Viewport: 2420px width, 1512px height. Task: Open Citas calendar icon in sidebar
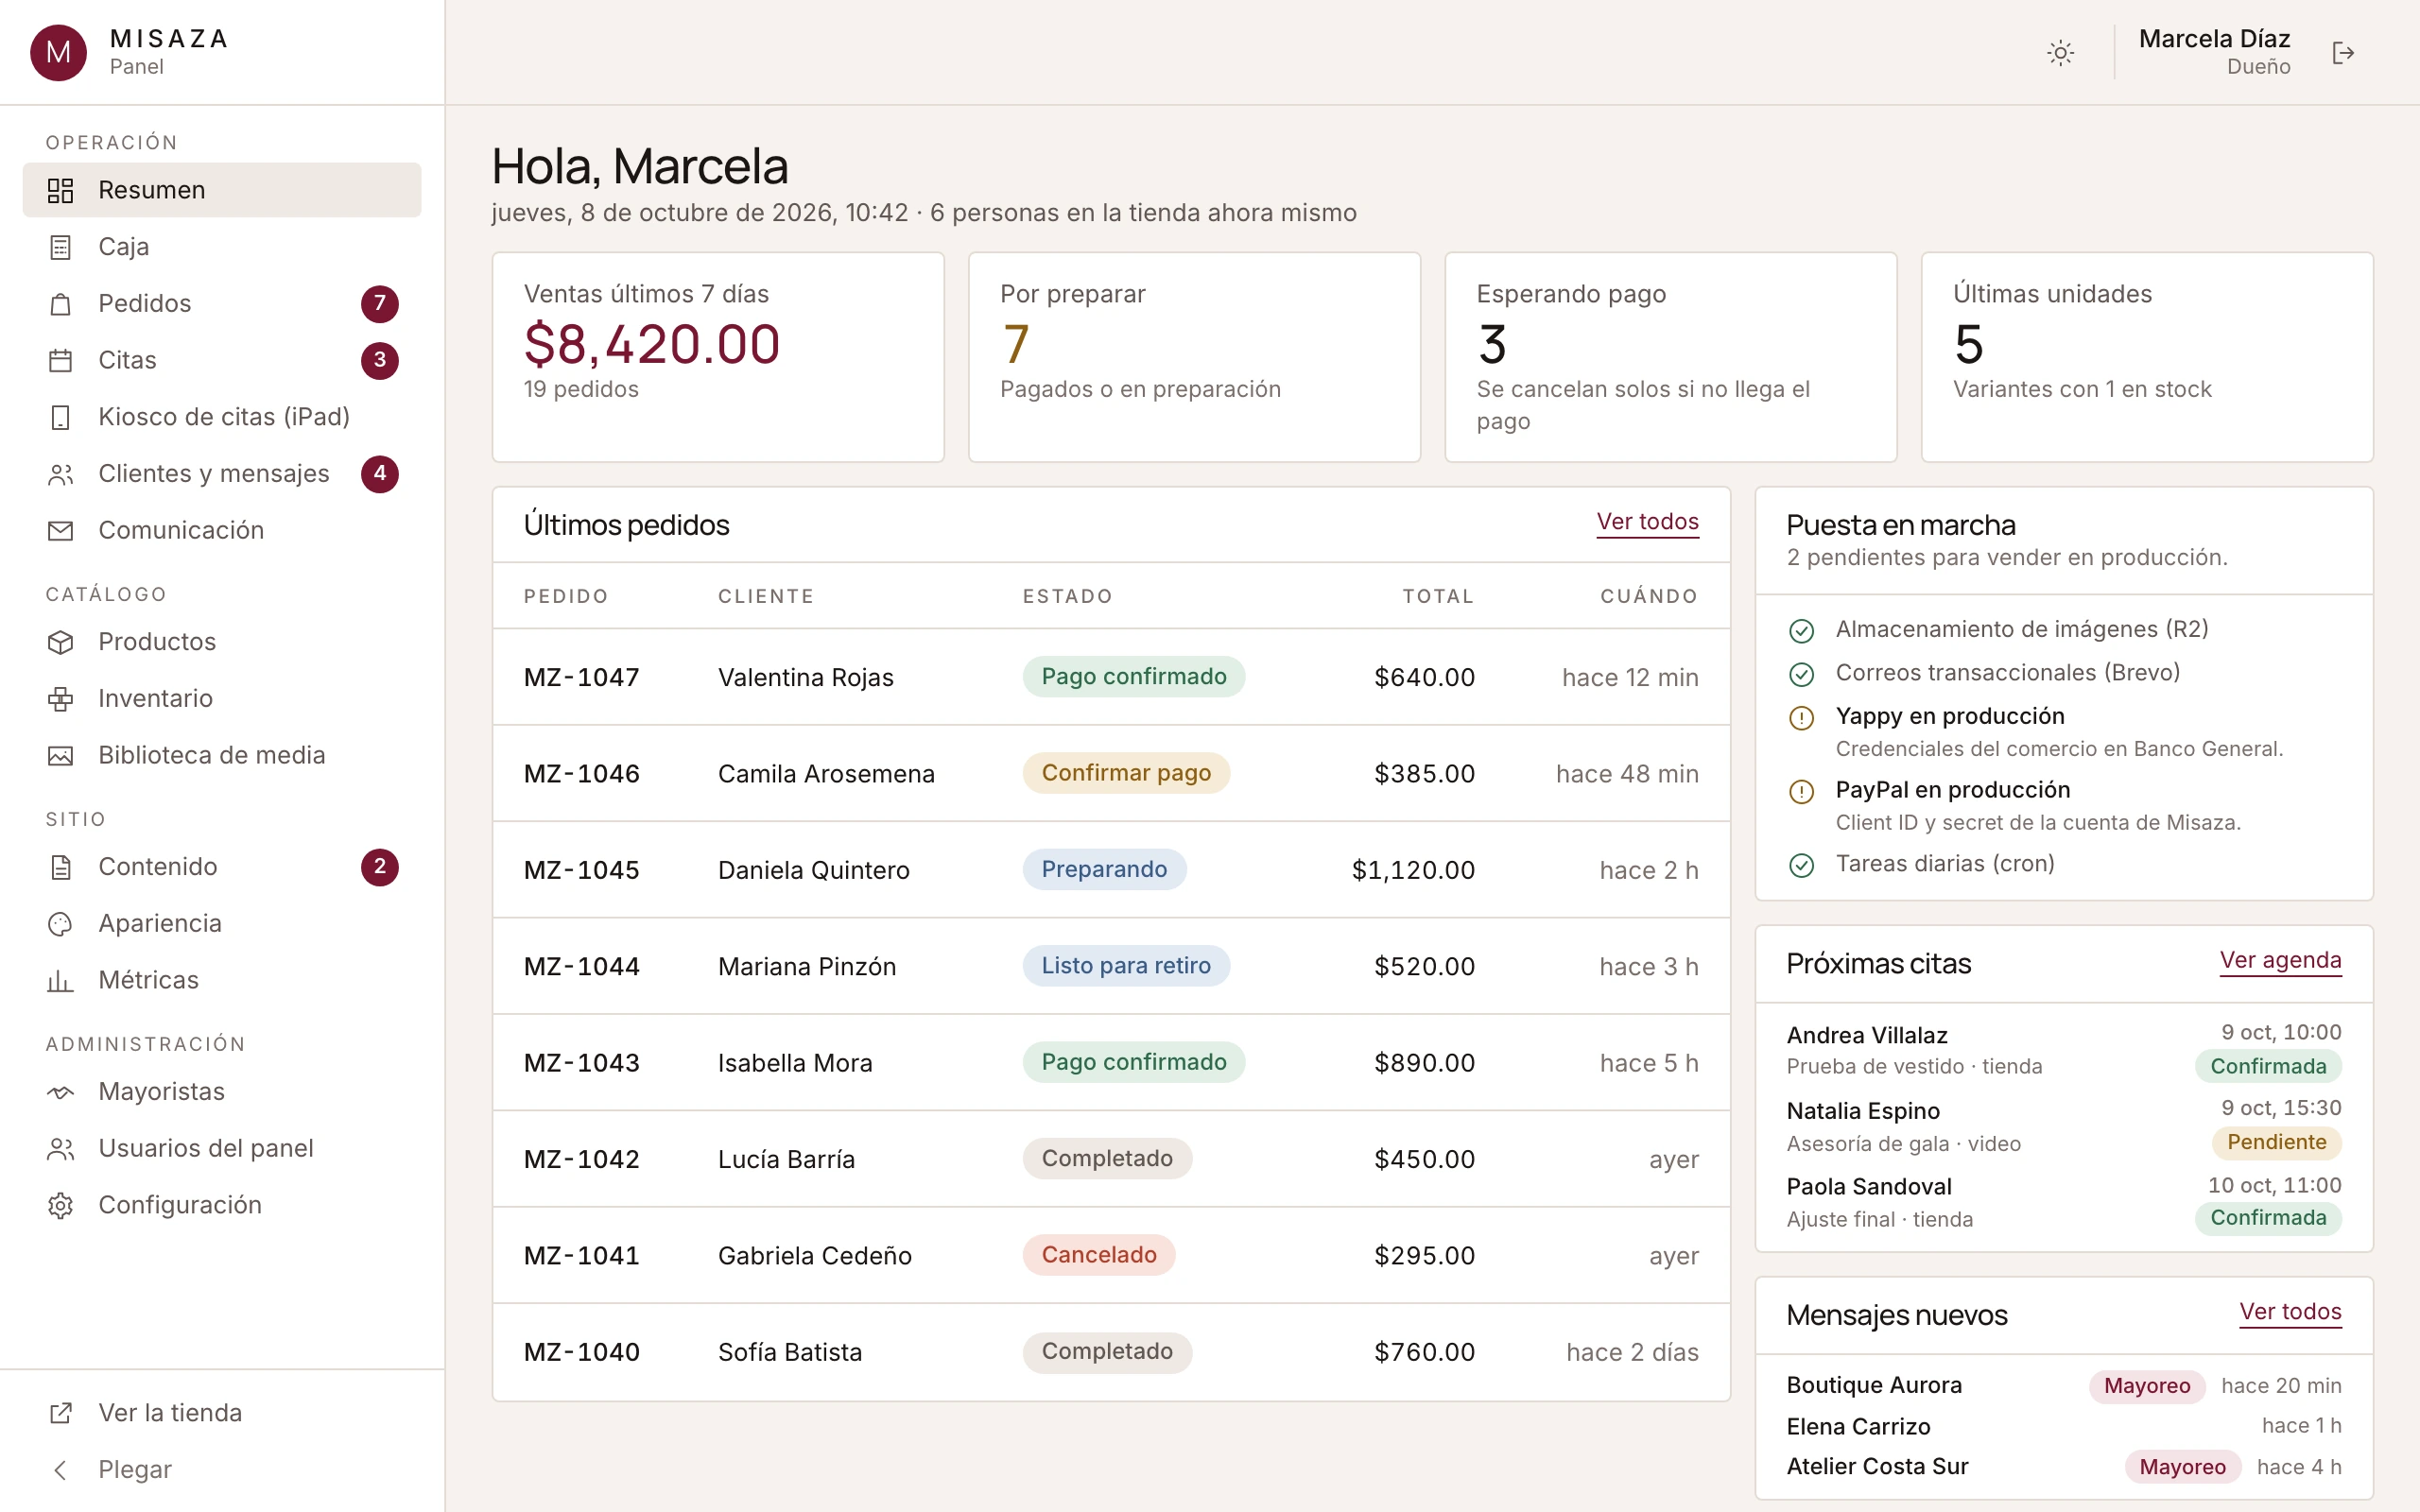point(61,360)
